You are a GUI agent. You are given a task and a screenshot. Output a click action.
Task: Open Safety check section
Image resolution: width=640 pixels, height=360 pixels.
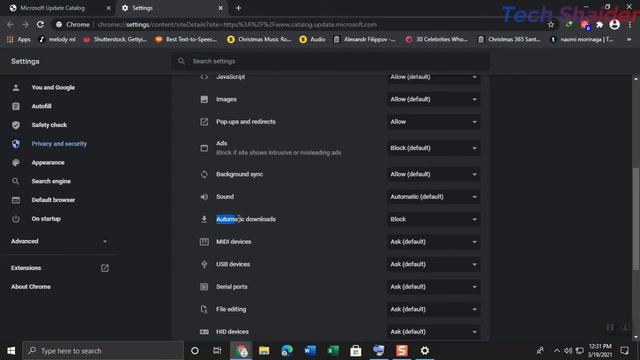(x=49, y=125)
